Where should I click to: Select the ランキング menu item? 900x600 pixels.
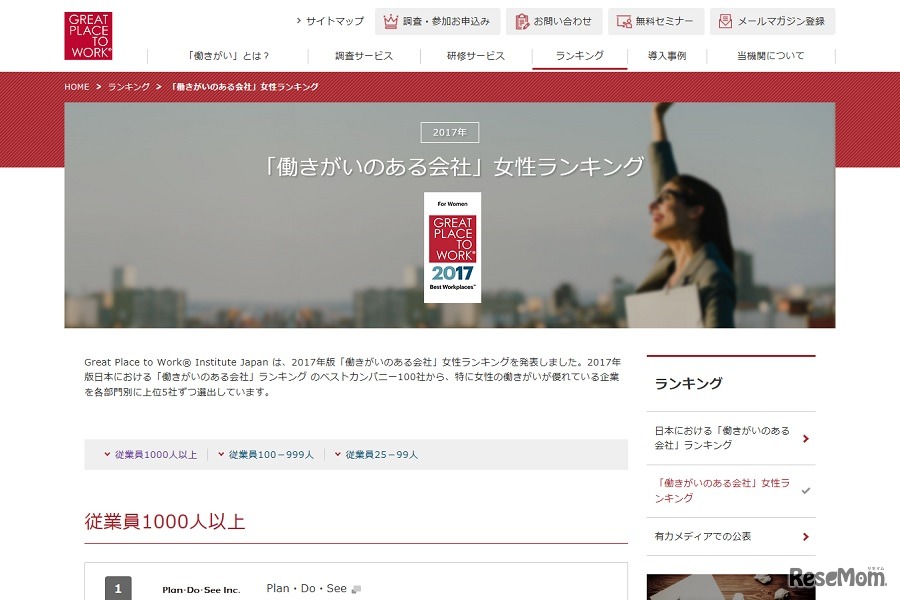pyautogui.click(x=580, y=56)
